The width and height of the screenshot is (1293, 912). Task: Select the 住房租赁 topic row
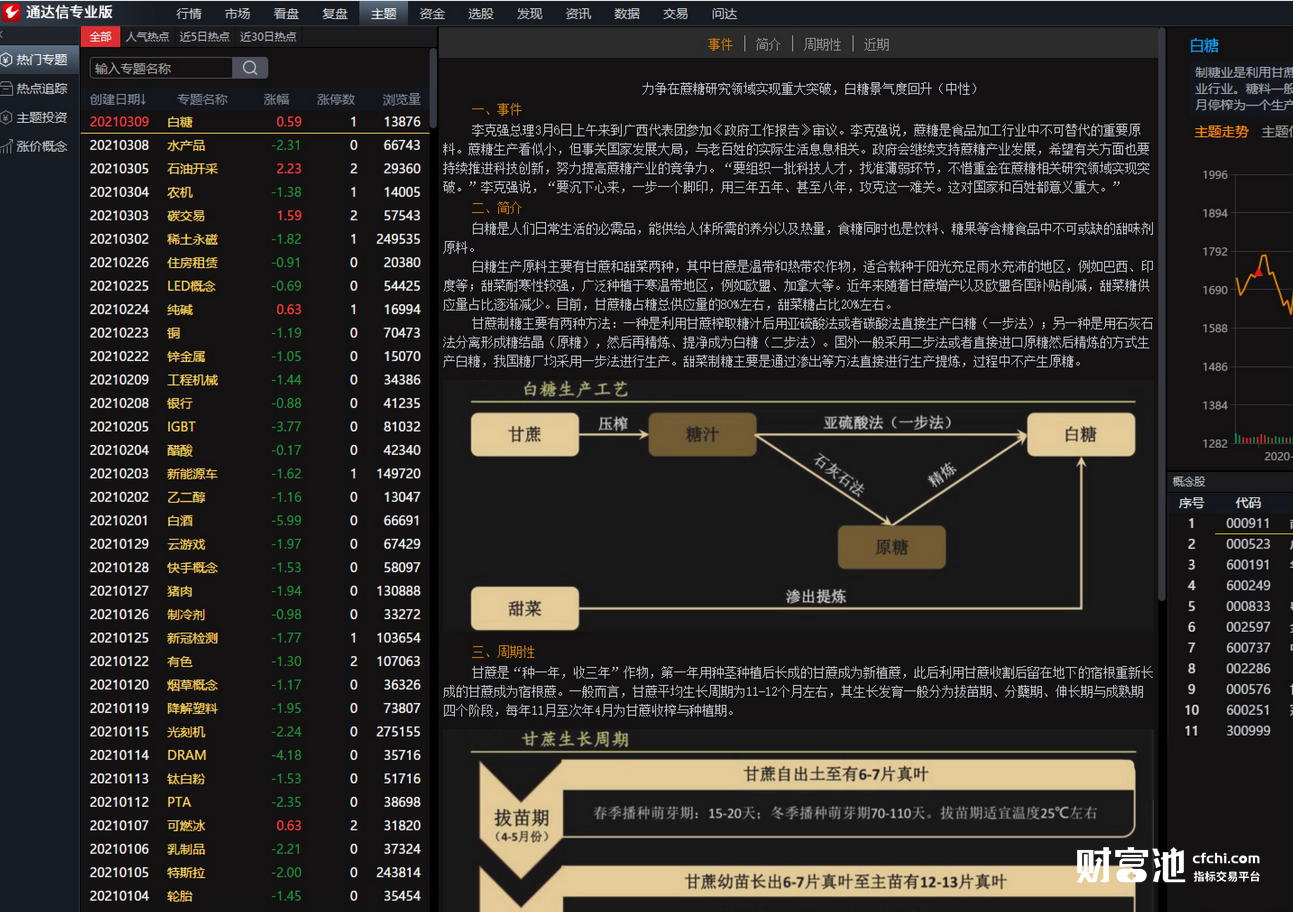(x=255, y=263)
